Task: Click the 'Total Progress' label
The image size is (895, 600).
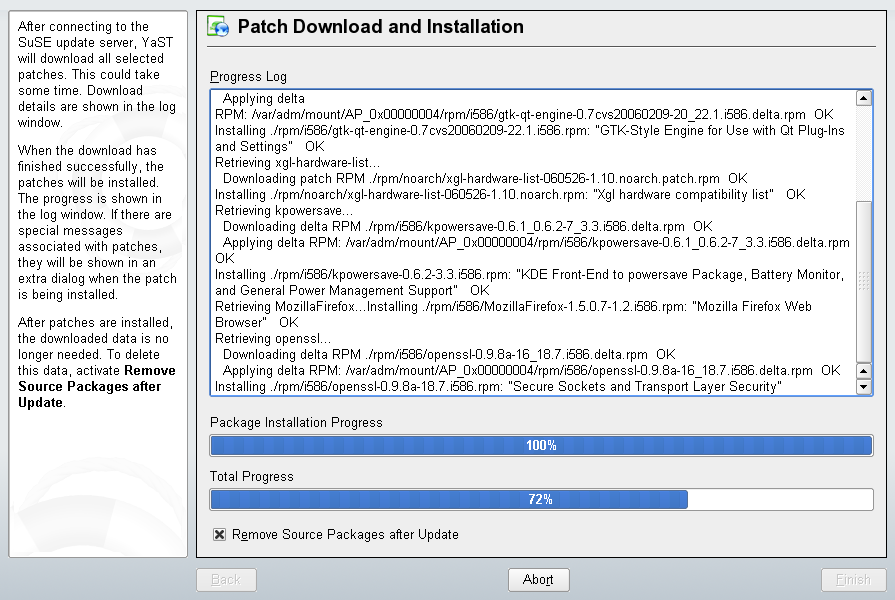Action: [252, 477]
